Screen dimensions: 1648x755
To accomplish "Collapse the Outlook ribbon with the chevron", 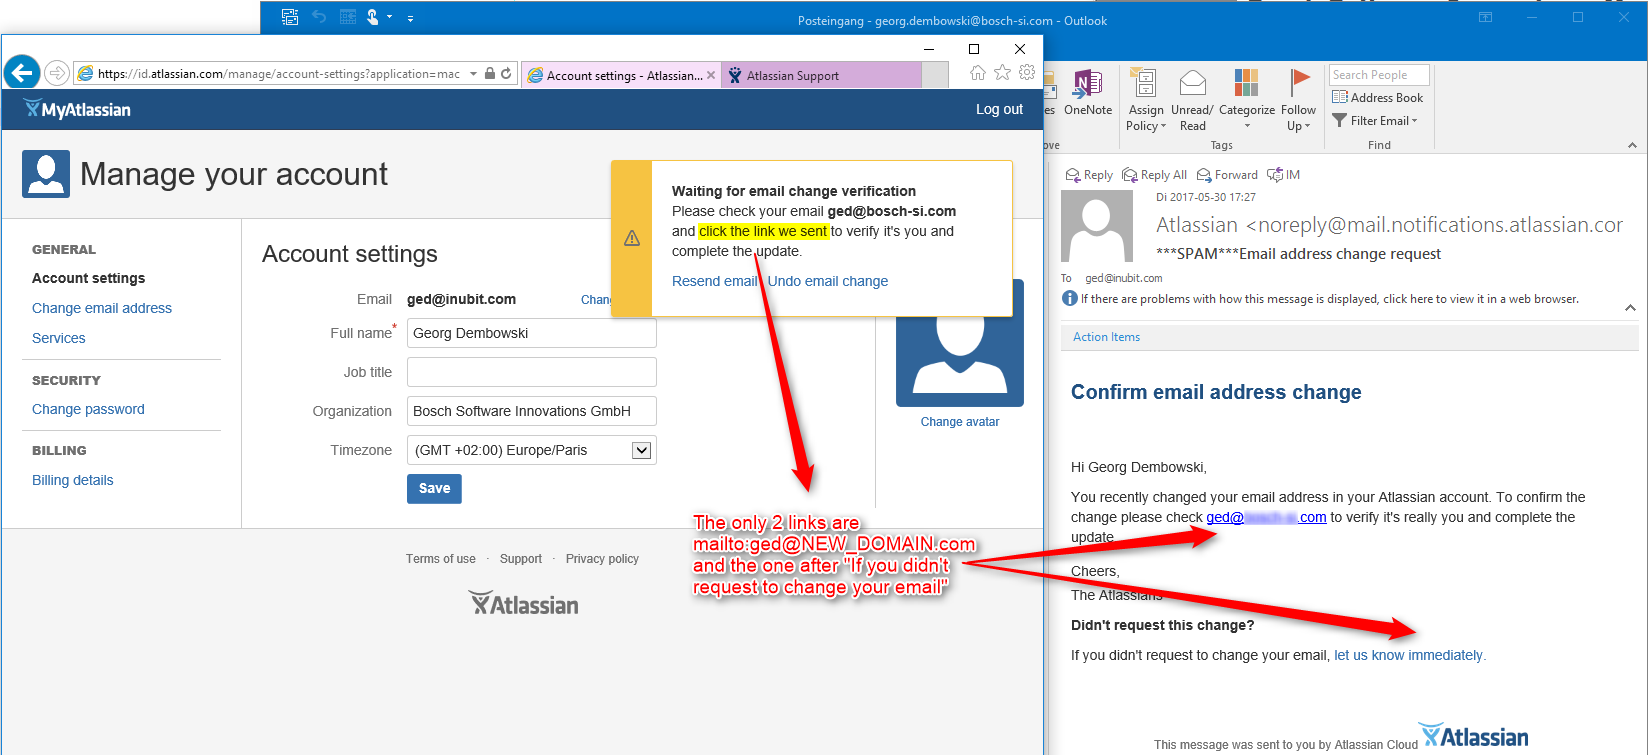I will point(1632,145).
